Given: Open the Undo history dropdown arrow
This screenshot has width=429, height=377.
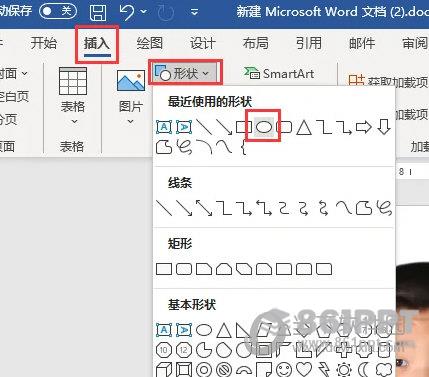Looking at the screenshot, I should coord(144,12).
